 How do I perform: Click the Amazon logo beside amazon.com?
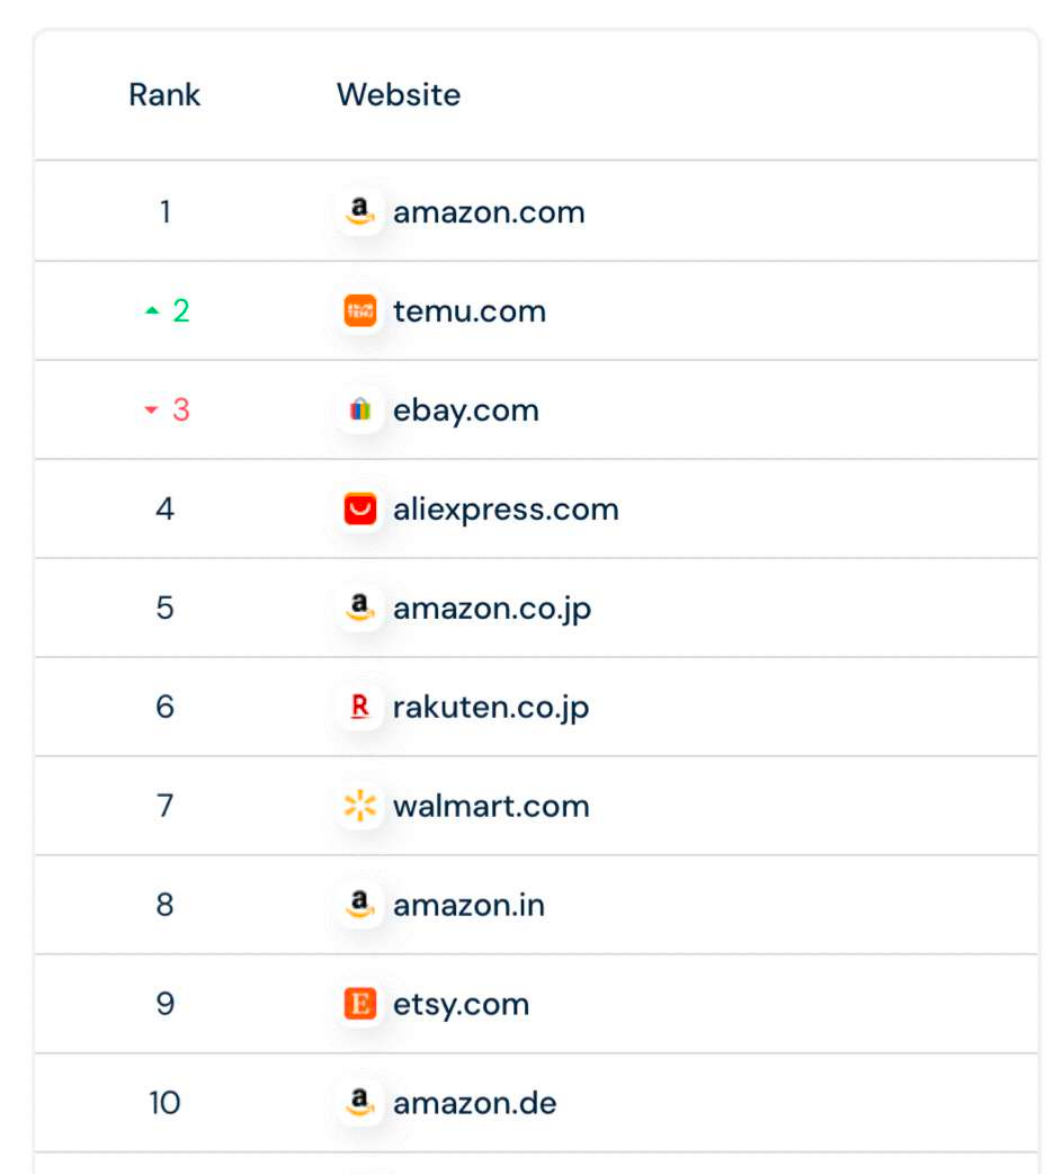coord(360,212)
